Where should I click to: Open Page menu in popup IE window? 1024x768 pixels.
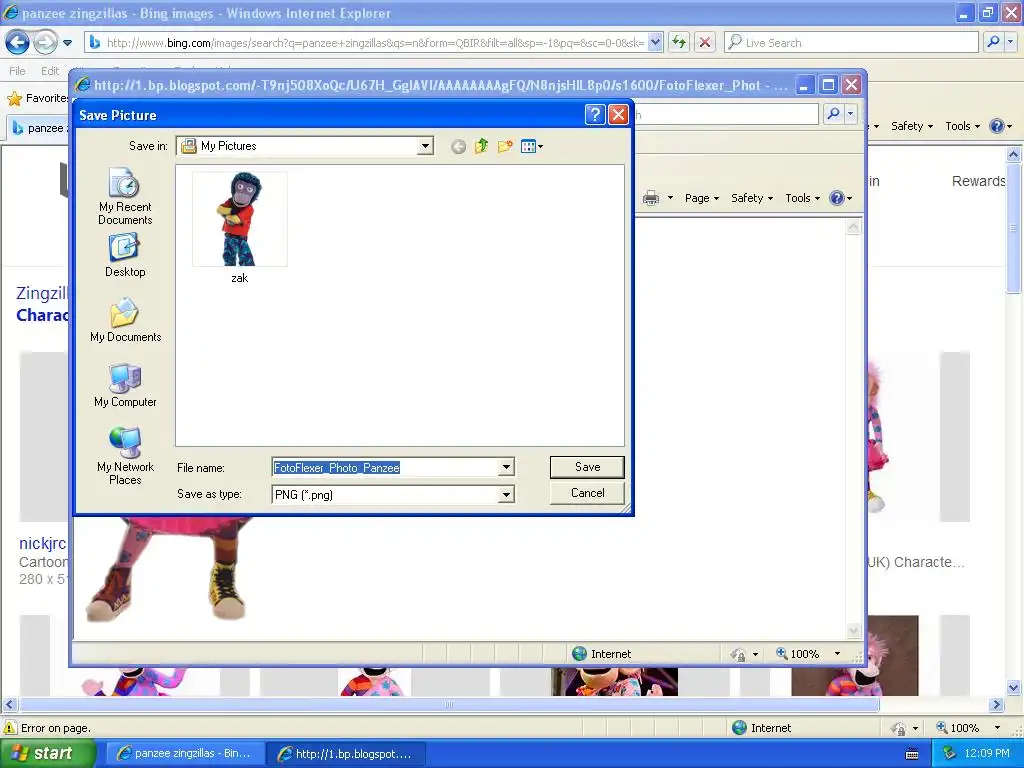pos(701,198)
